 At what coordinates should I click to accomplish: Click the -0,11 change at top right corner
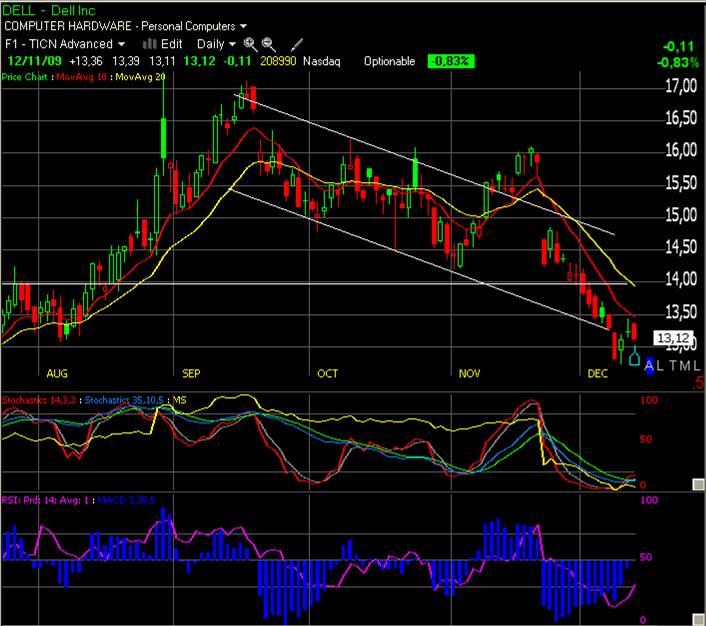click(679, 47)
